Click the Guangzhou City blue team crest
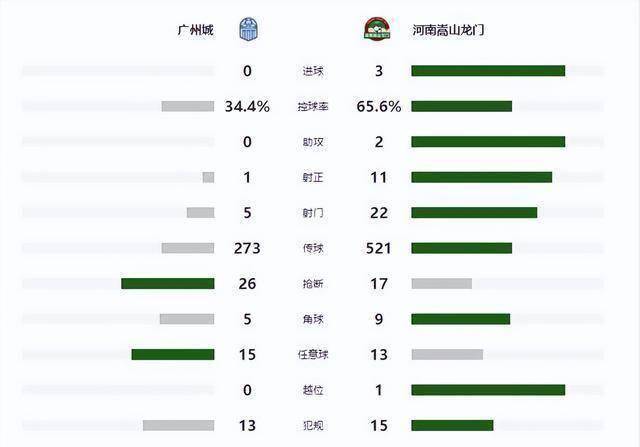Image resolution: width=640 pixels, height=447 pixels. (x=249, y=29)
